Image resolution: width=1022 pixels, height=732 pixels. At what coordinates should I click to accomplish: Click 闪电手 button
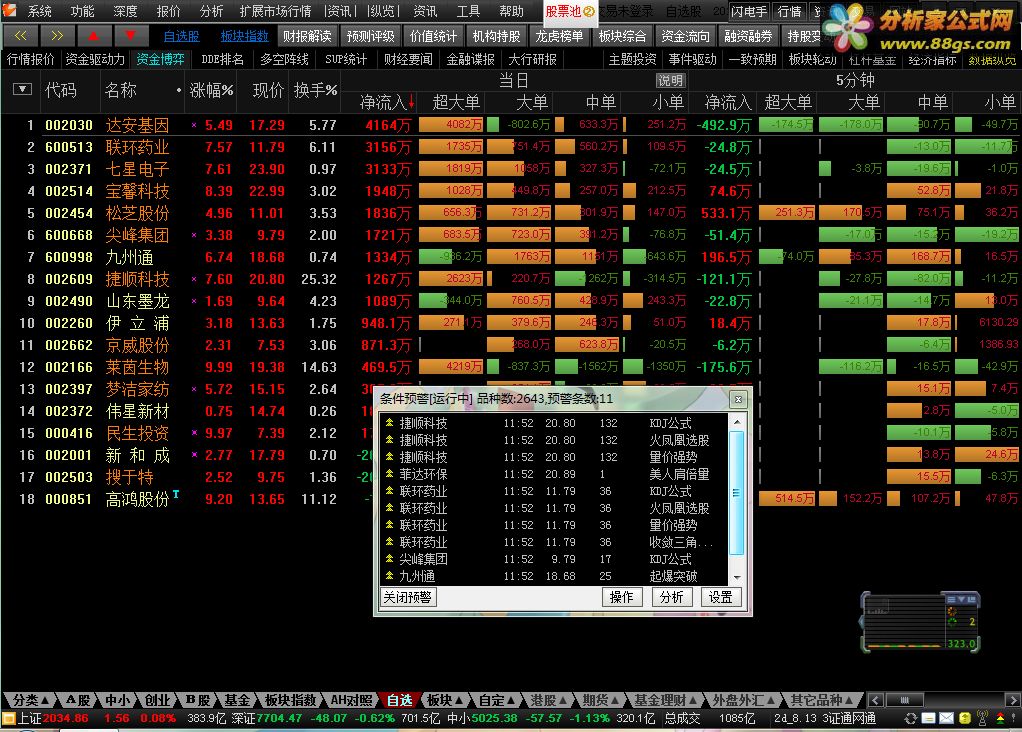pyautogui.click(x=749, y=11)
